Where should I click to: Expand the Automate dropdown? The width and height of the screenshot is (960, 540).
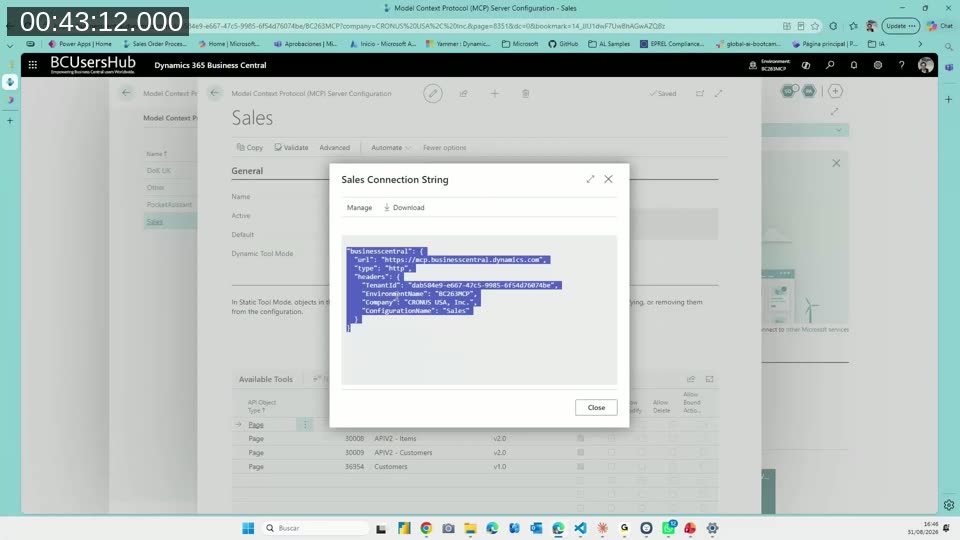coord(391,148)
